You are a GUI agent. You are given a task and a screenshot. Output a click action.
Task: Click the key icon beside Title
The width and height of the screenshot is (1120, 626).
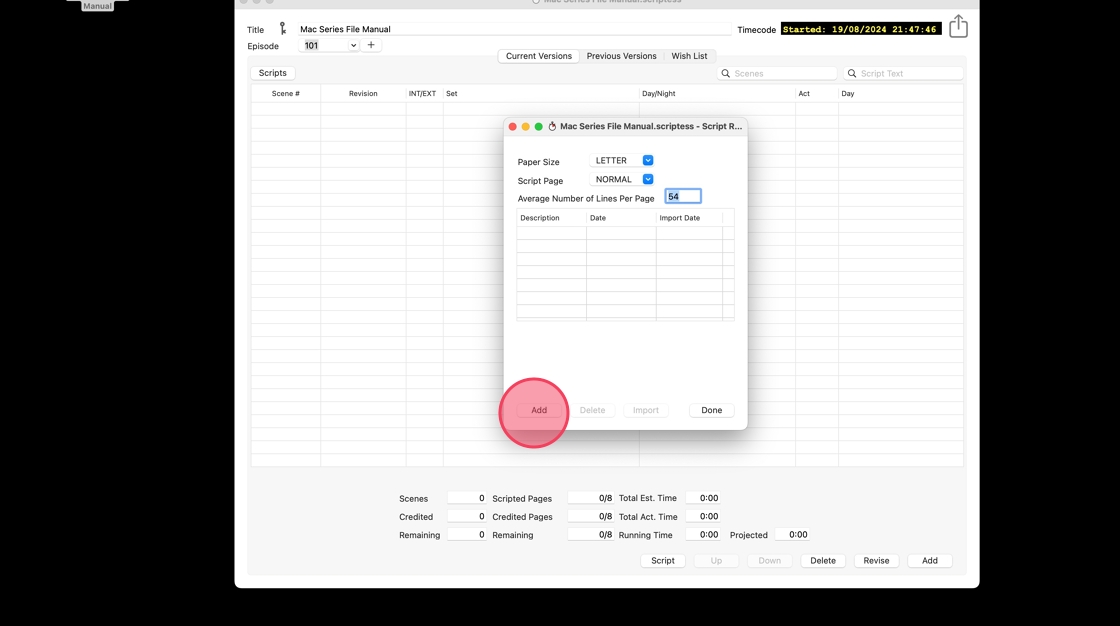click(x=283, y=29)
